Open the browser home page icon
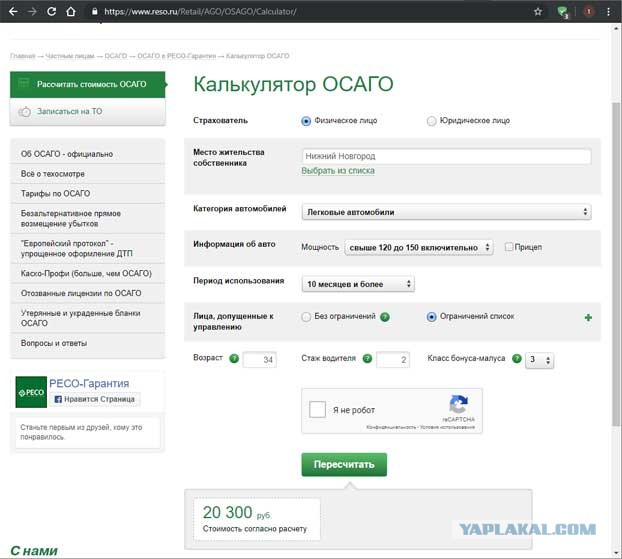 pos(71,12)
